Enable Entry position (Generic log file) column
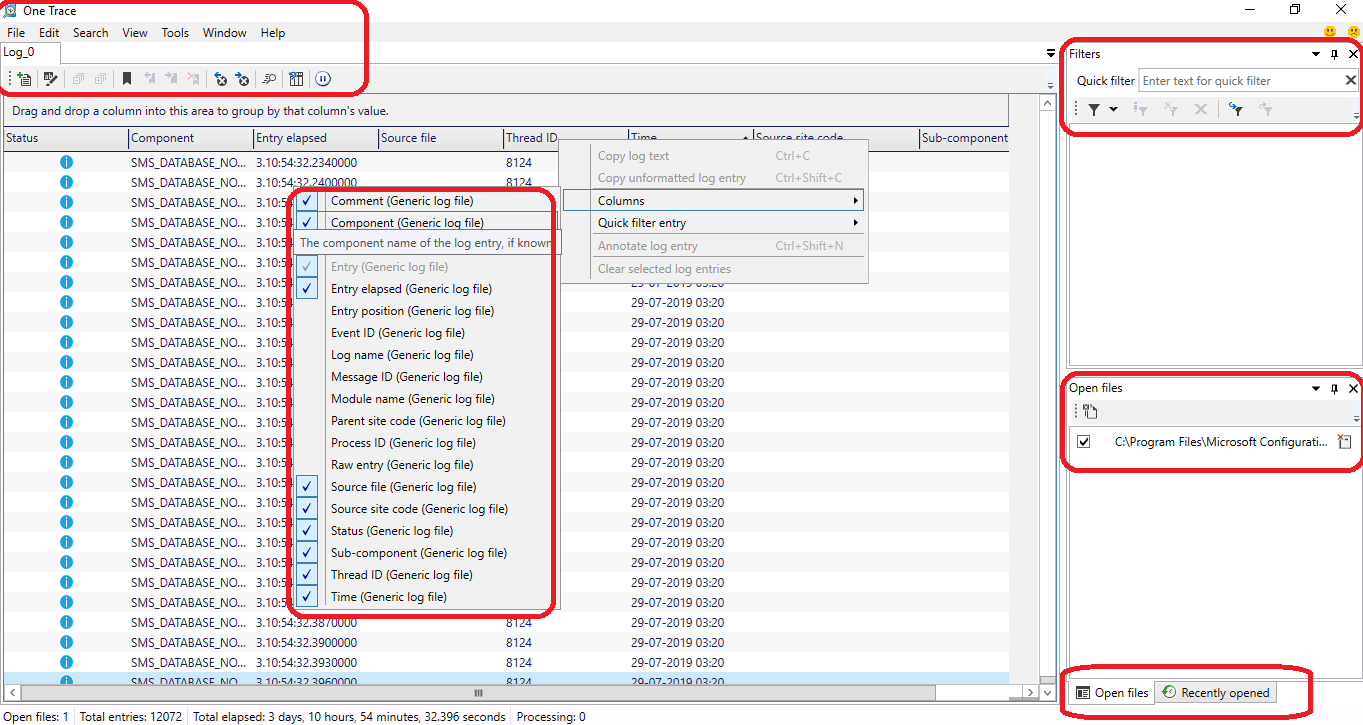Image resolution: width=1363 pixels, height=725 pixels. point(412,311)
